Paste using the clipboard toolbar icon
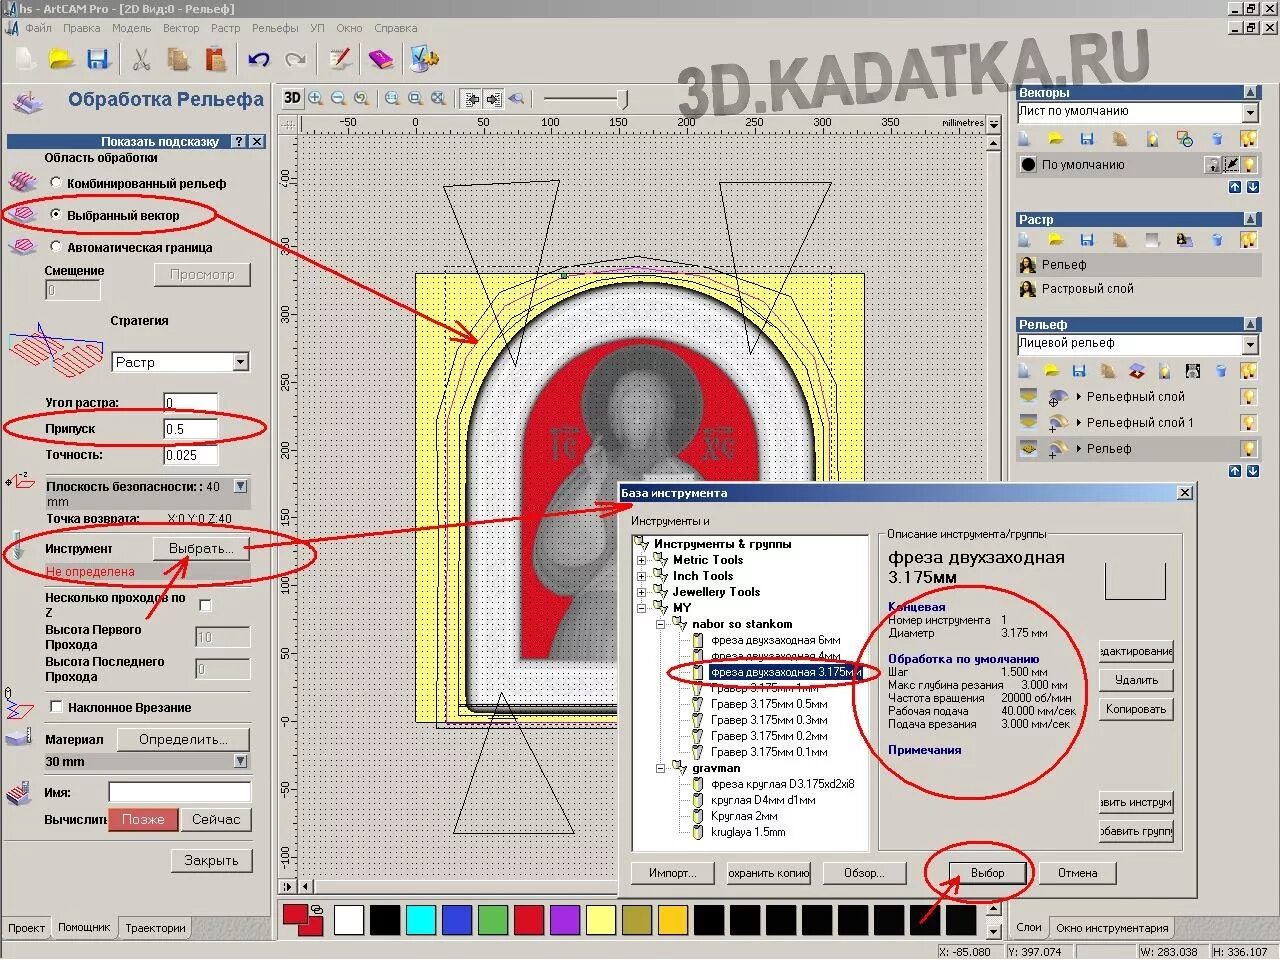The image size is (1280, 960). [x=216, y=59]
